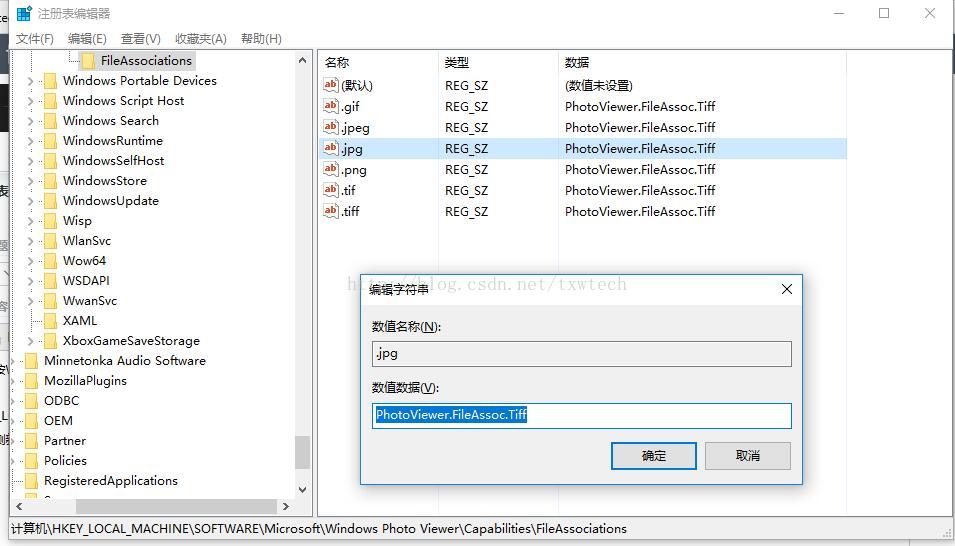Click the Wisp folder icon
The width and height of the screenshot is (955, 546).
pyautogui.click(x=51, y=221)
